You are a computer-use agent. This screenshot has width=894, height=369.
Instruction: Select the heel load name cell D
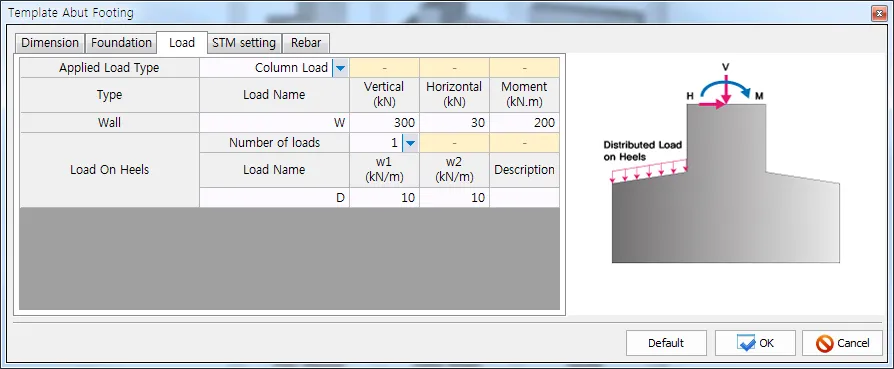pos(275,198)
